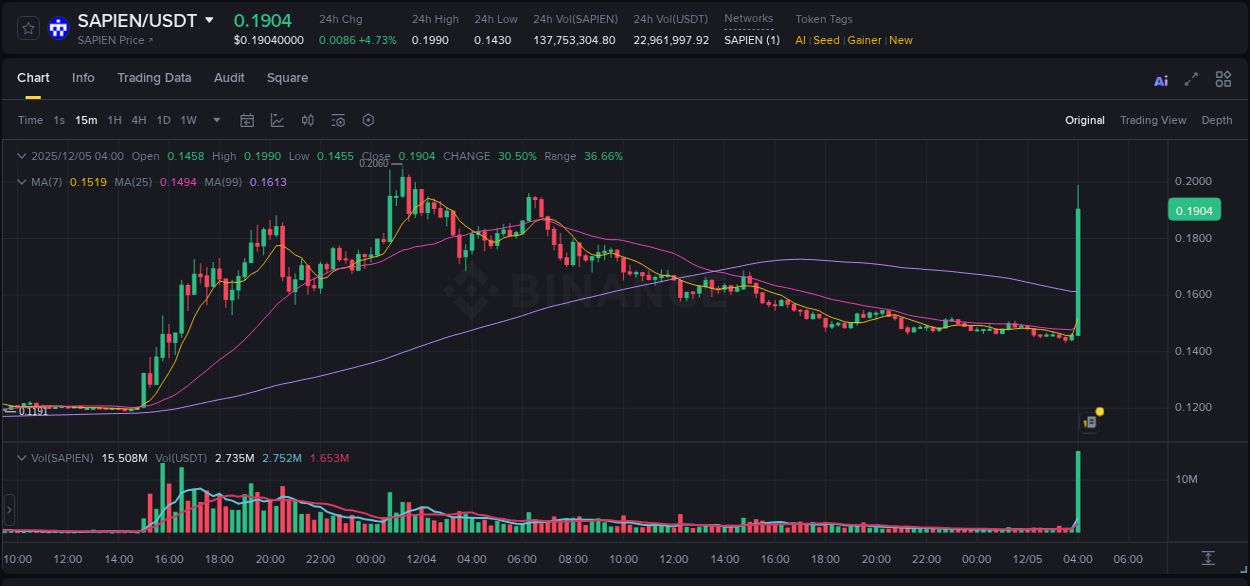Select the line chart style icon
Image resolution: width=1250 pixels, height=586 pixels.
[277, 120]
